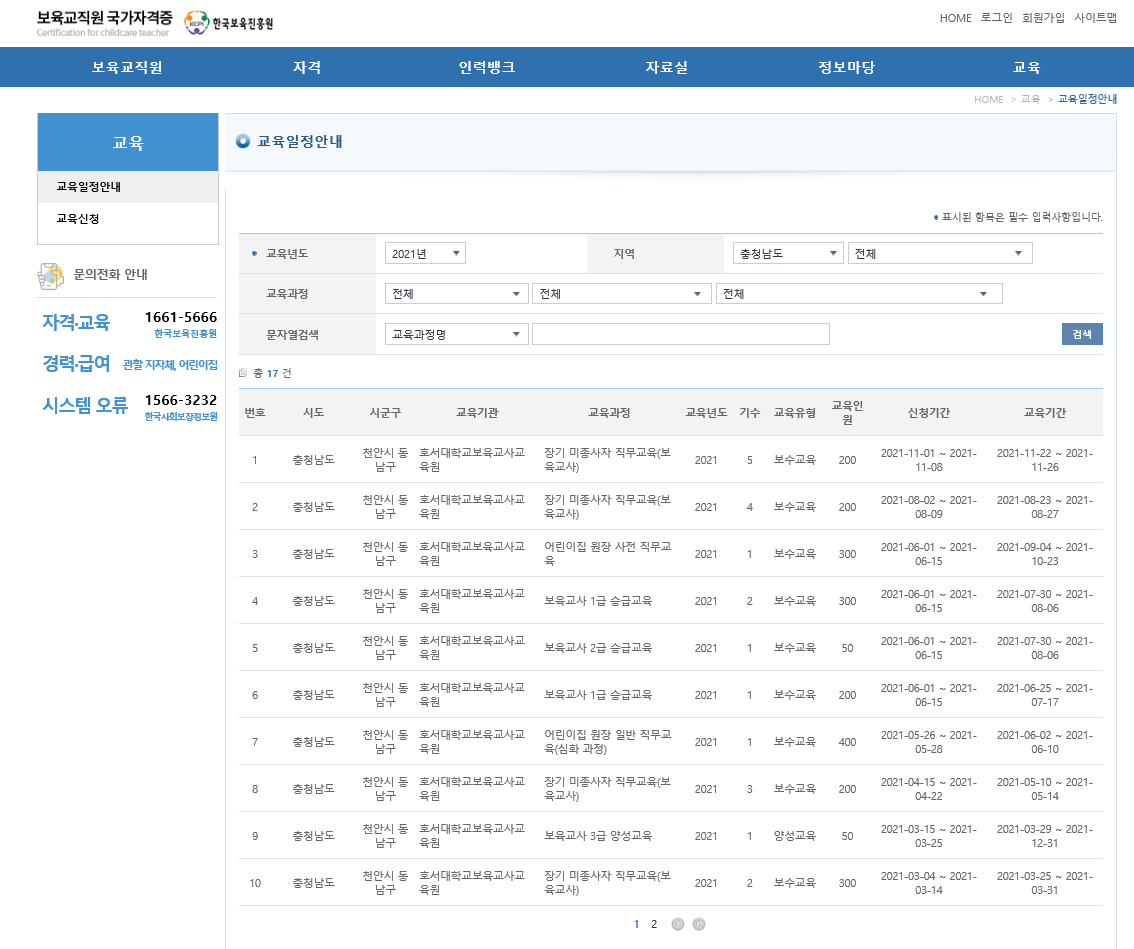
Task: Click the '400' 교육인원 cell in row 7
Action: (848, 742)
